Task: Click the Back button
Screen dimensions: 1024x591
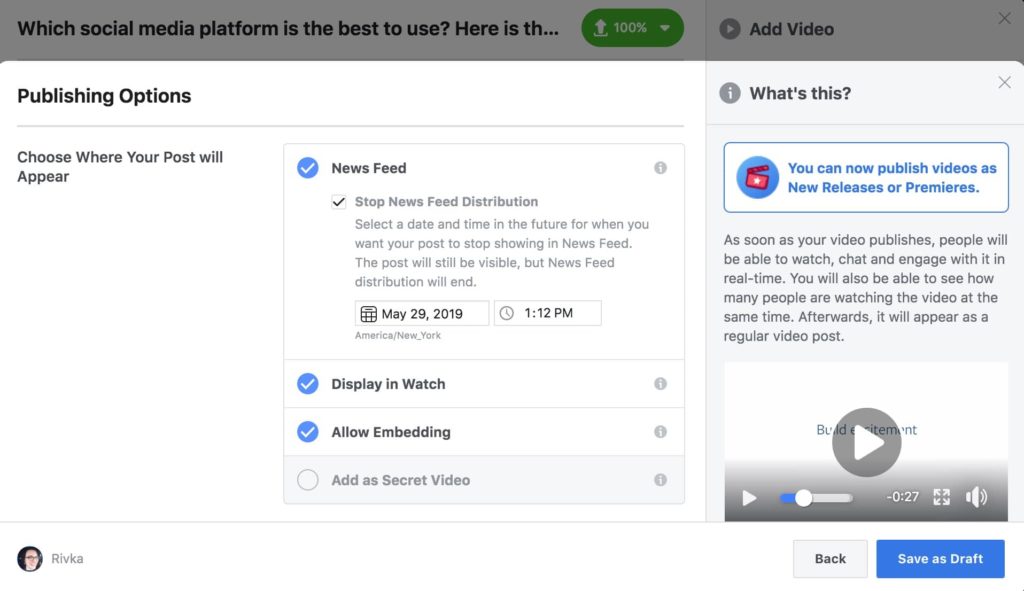Action: [x=830, y=559]
